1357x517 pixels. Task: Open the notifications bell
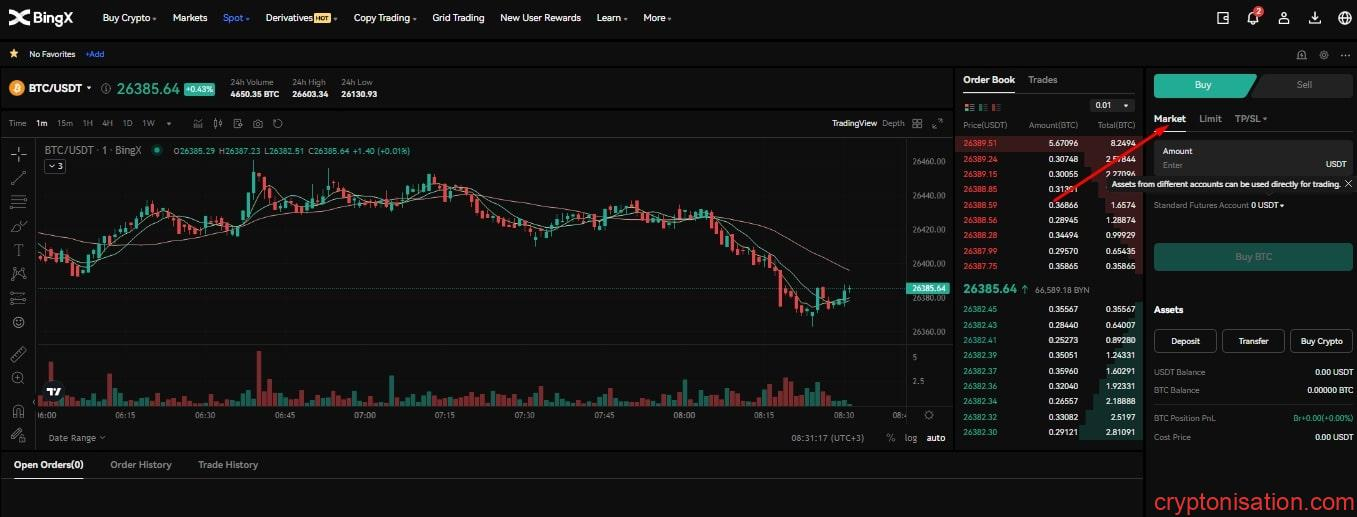tap(1253, 18)
